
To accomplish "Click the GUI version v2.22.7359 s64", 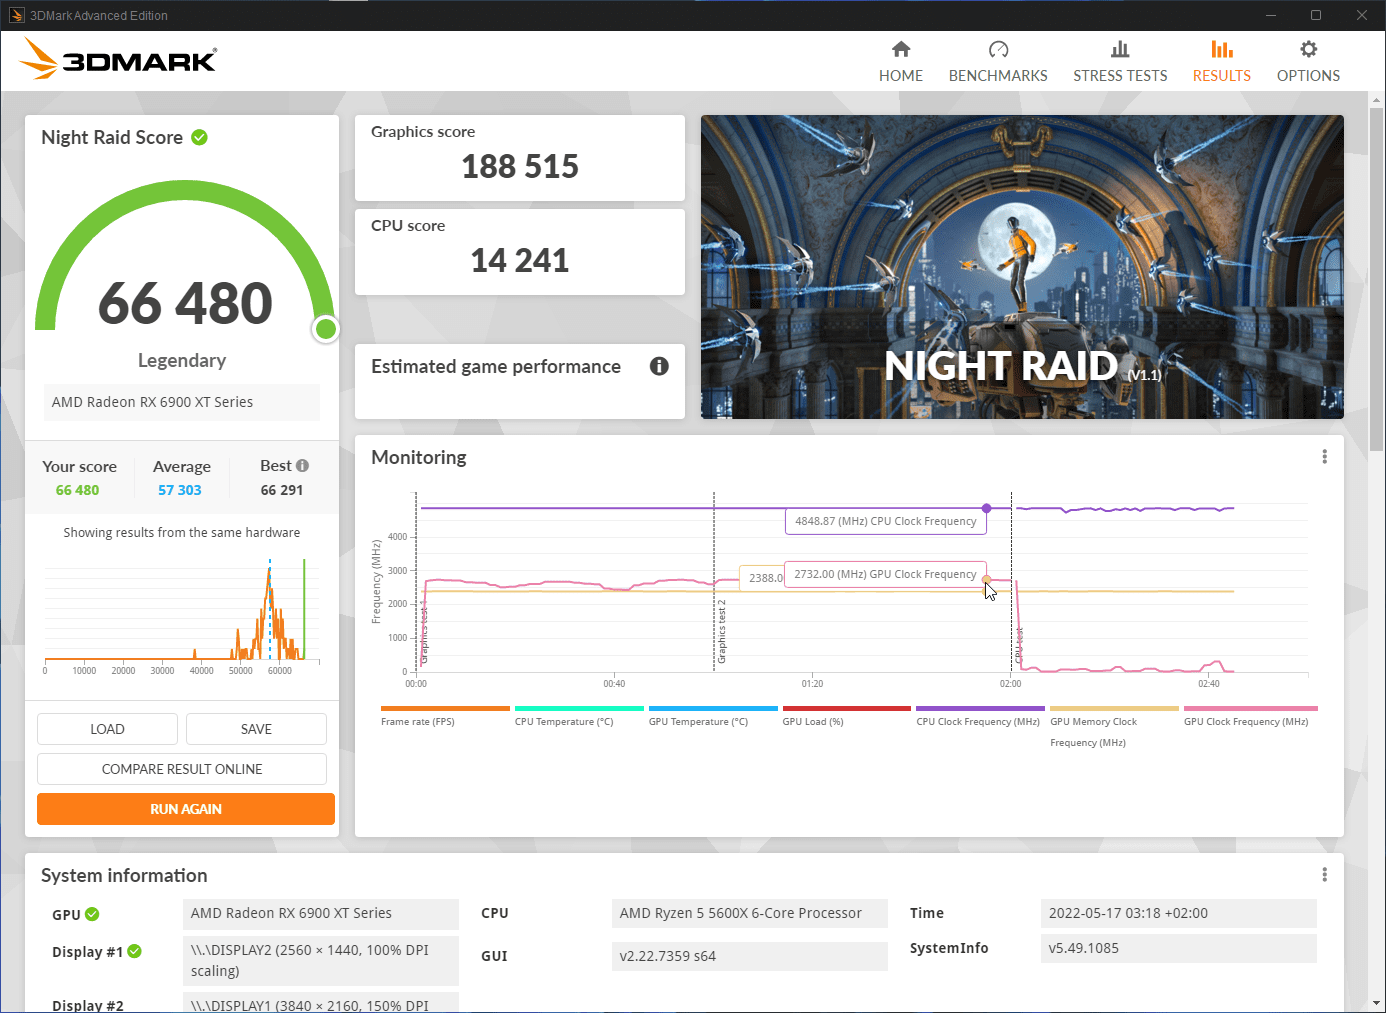I will pyautogui.click(x=749, y=956).
